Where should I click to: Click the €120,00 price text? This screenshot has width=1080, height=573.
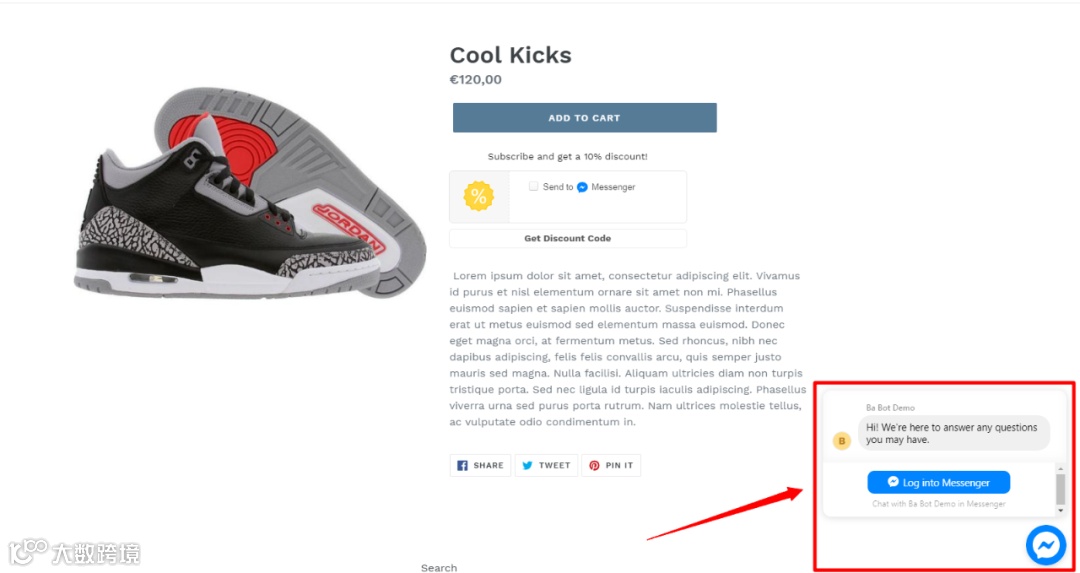click(x=476, y=80)
